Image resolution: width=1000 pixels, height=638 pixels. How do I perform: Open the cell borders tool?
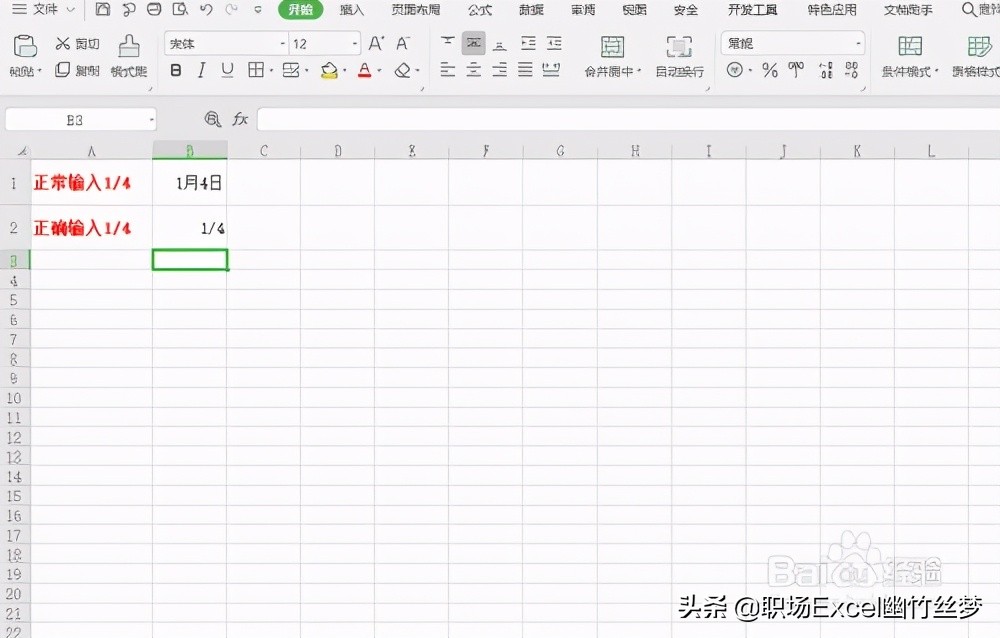click(x=256, y=70)
